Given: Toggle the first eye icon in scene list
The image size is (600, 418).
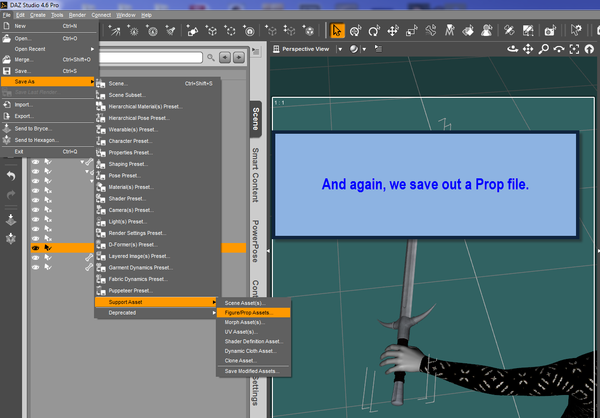Looking at the screenshot, I should (x=36, y=162).
